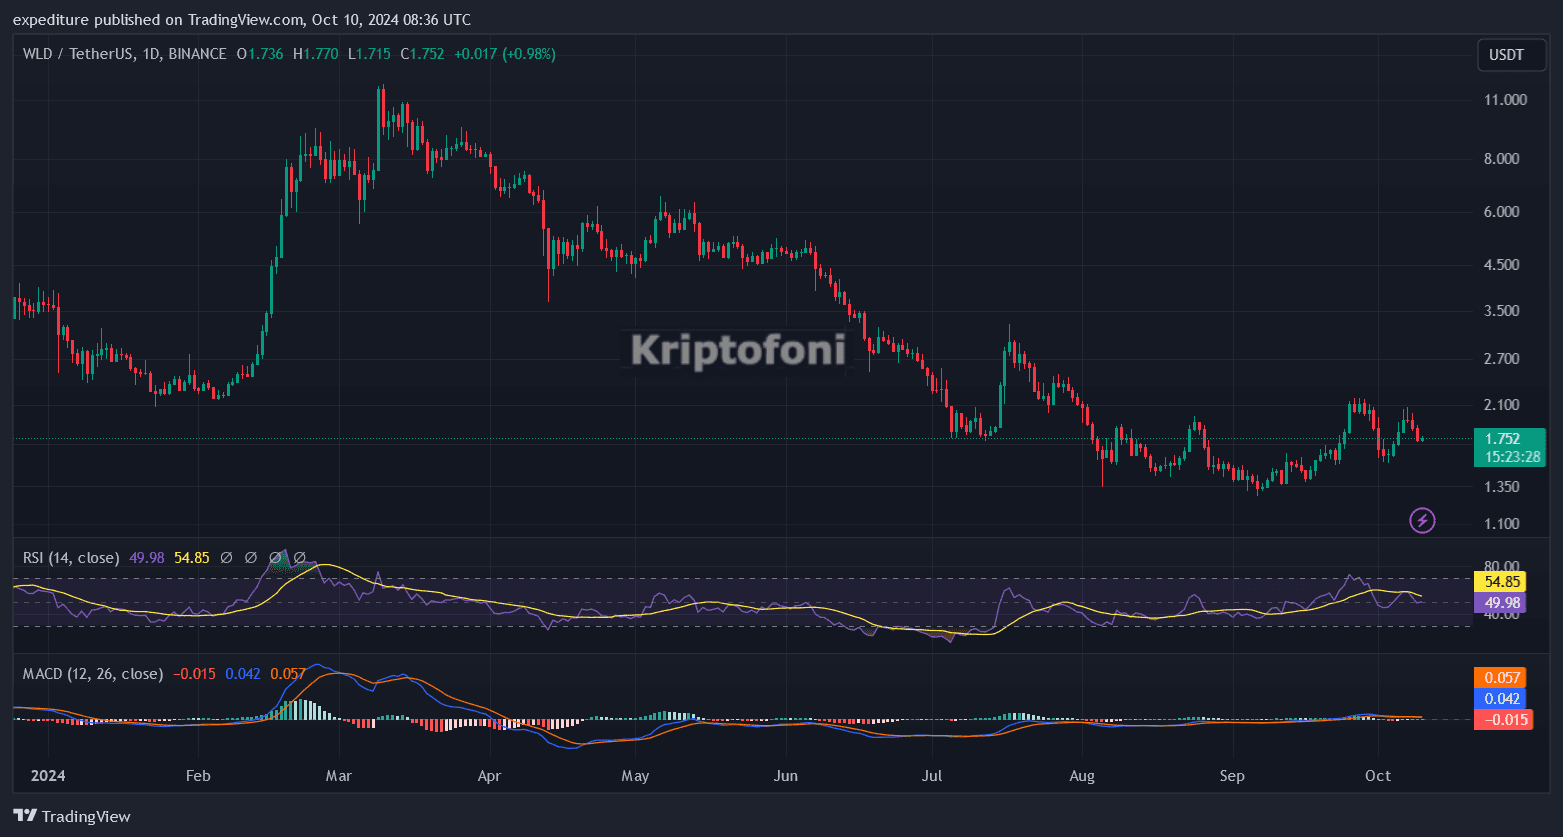Click the second Ø circle in RSI legend
The image size is (1563, 837).
click(250, 557)
